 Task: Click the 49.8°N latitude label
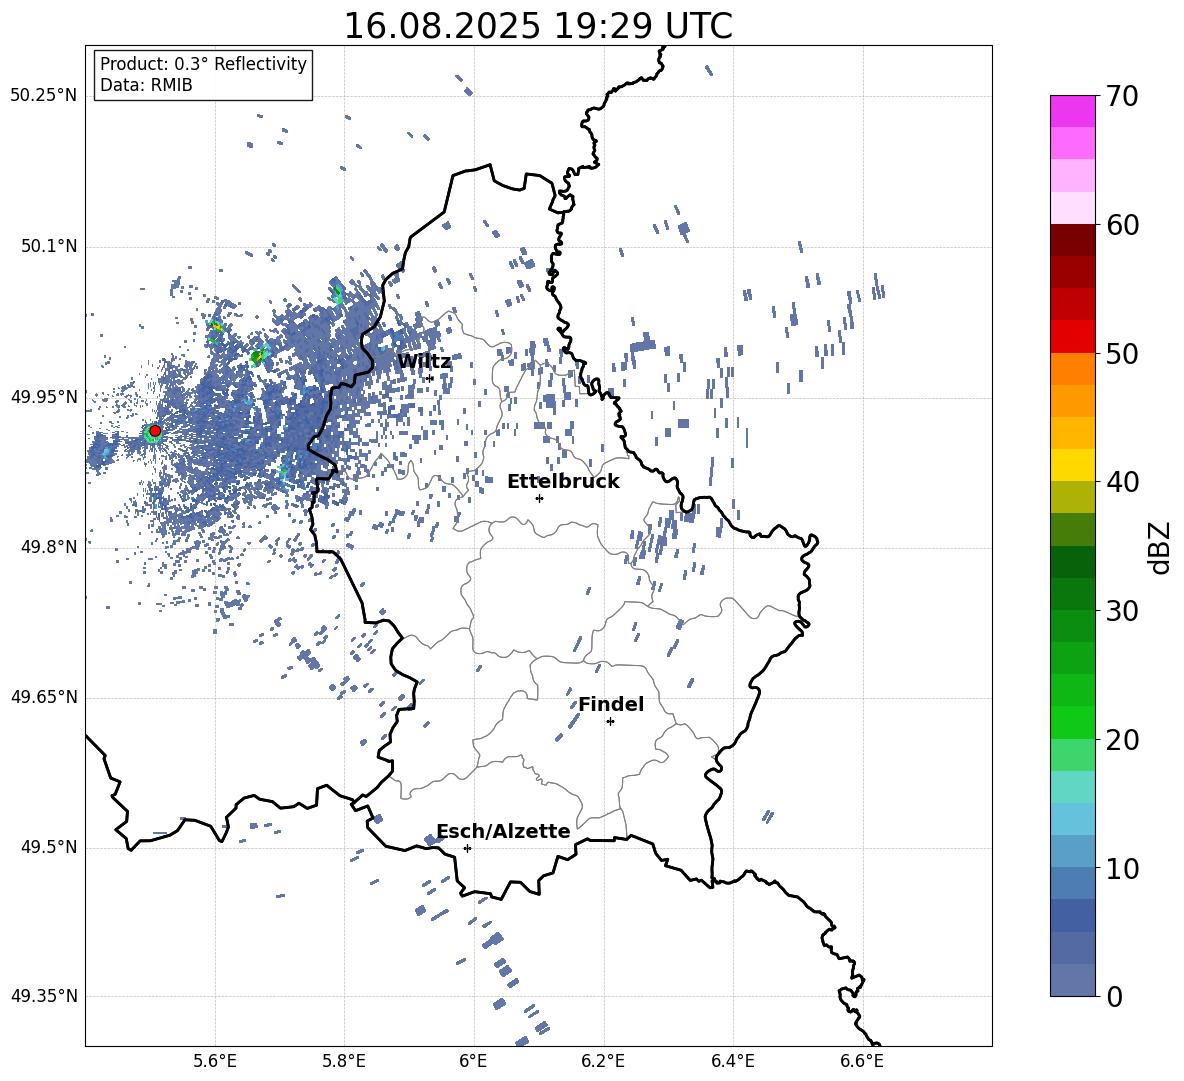click(48, 547)
